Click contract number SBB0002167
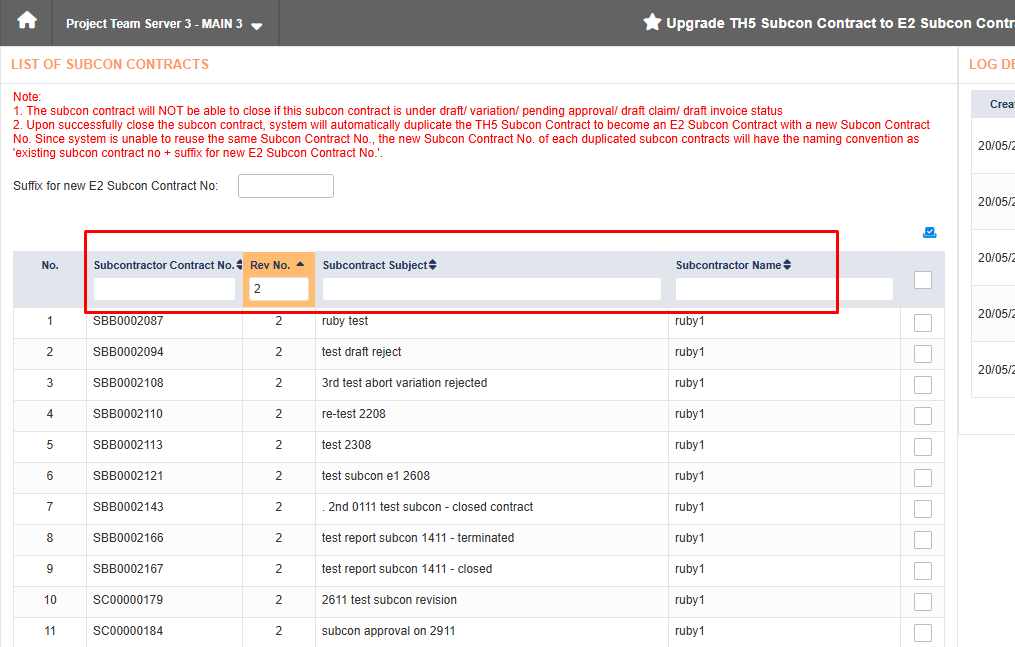1015x647 pixels. [128, 569]
